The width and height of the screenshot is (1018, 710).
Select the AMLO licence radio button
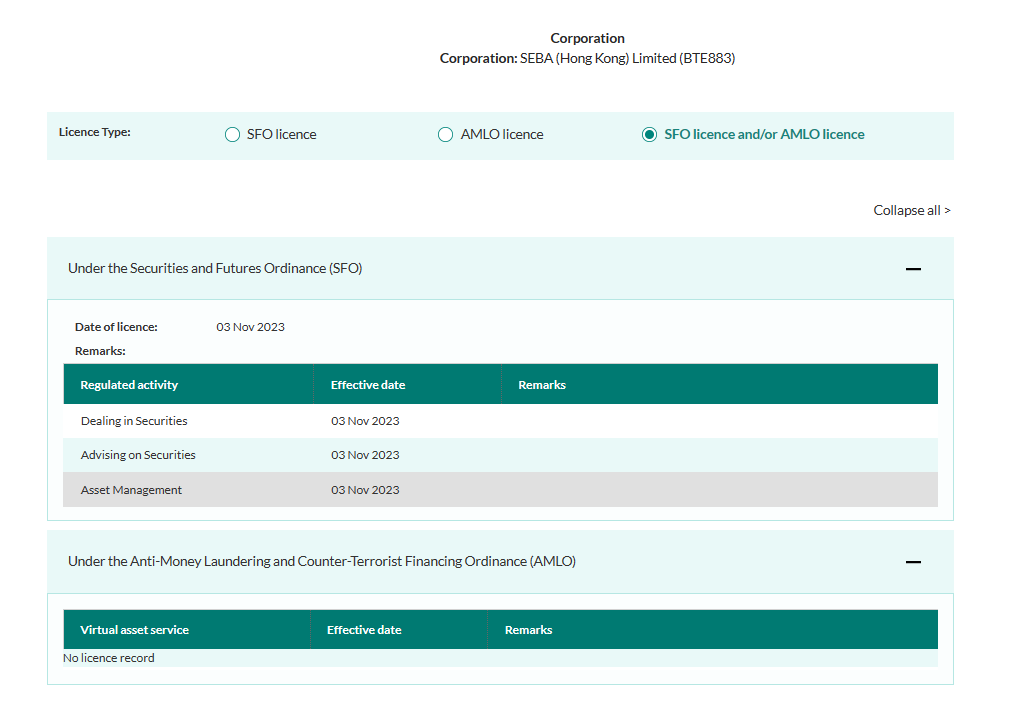tap(445, 134)
